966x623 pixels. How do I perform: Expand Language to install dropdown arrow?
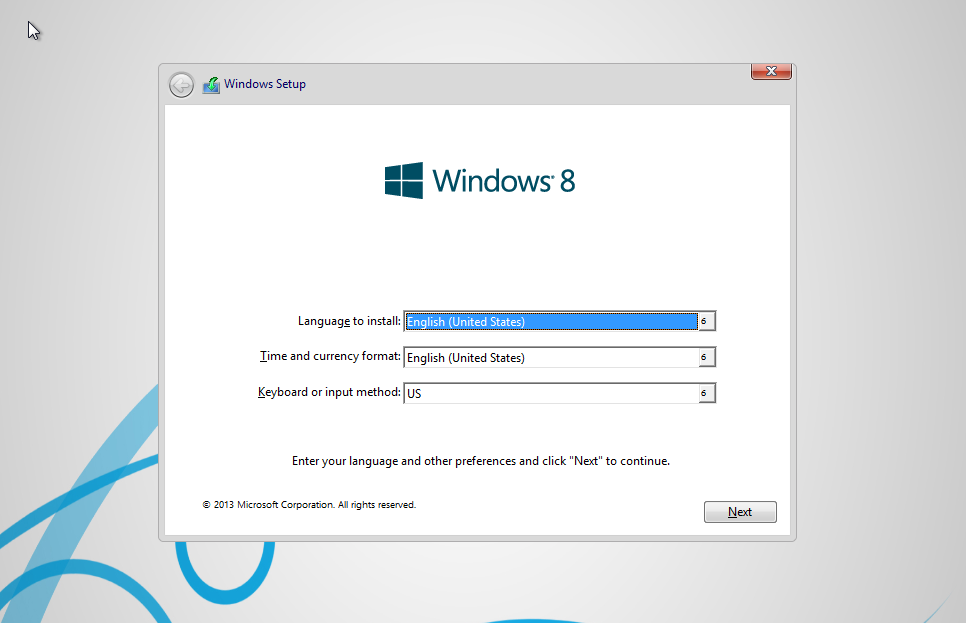click(x=706, y=321)
